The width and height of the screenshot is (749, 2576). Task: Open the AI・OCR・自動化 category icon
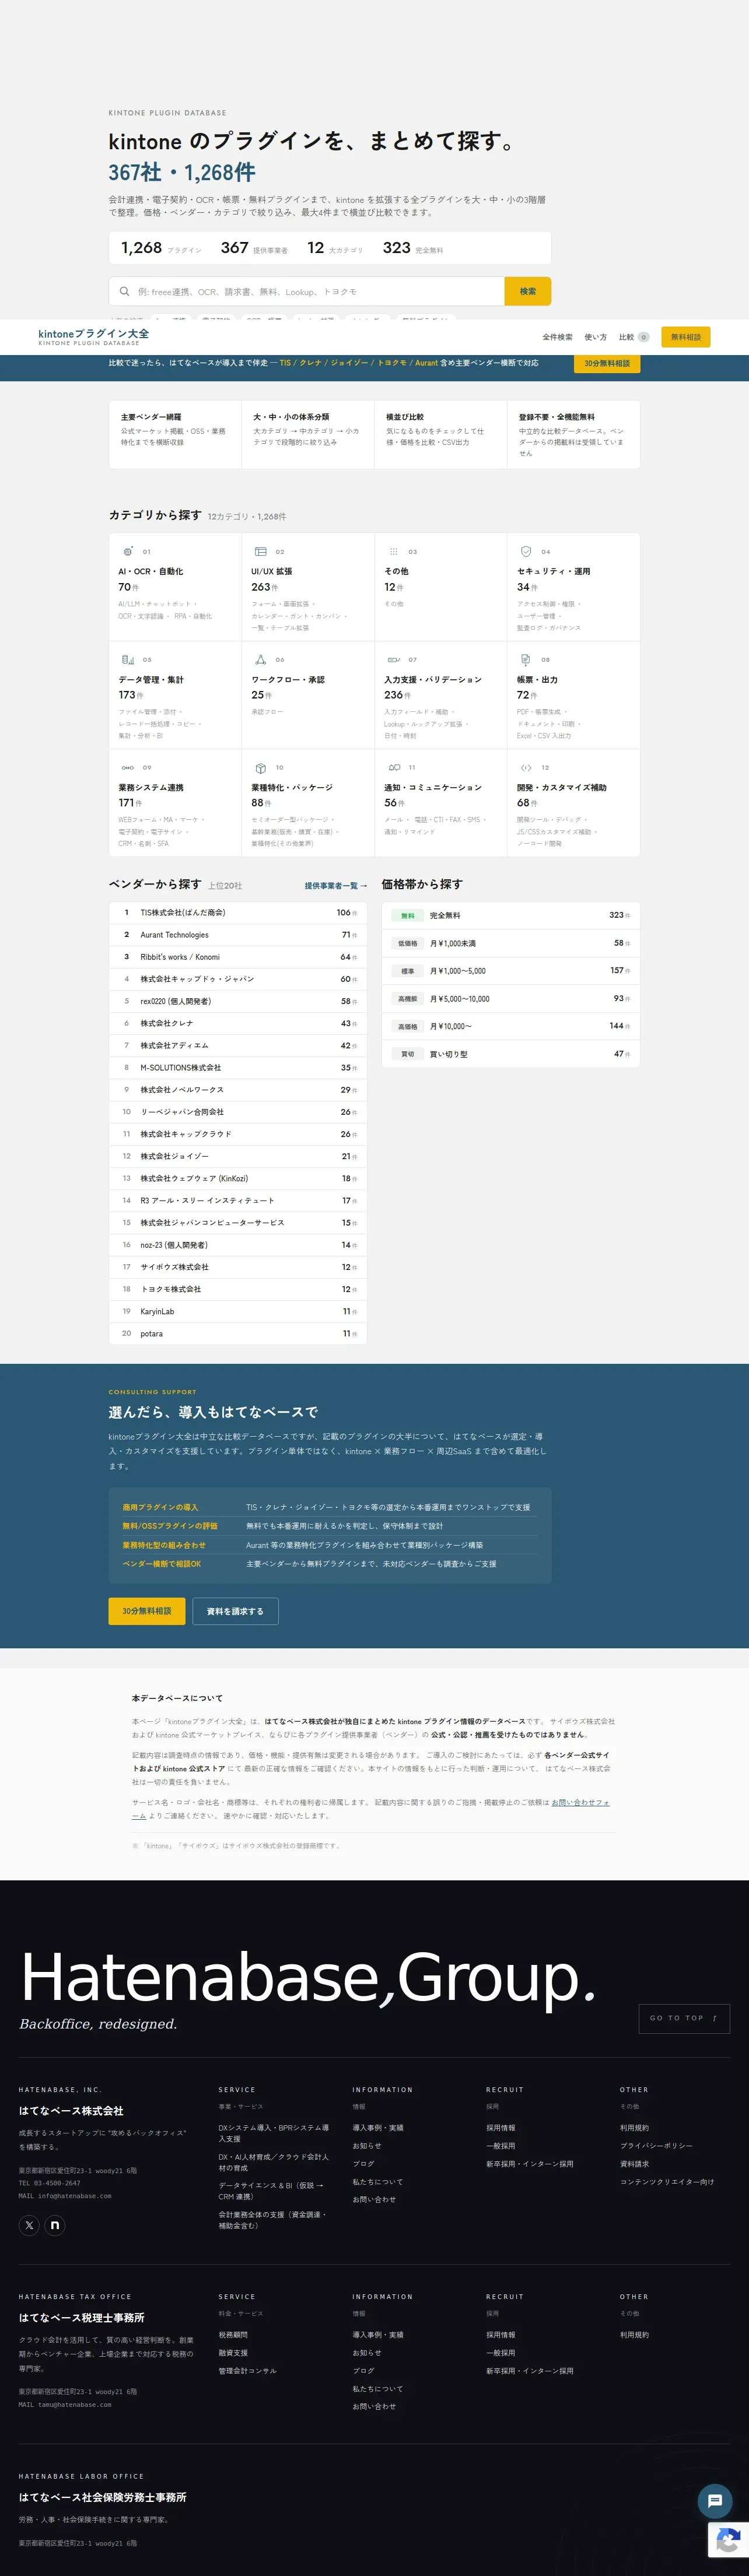pos(127,551)
